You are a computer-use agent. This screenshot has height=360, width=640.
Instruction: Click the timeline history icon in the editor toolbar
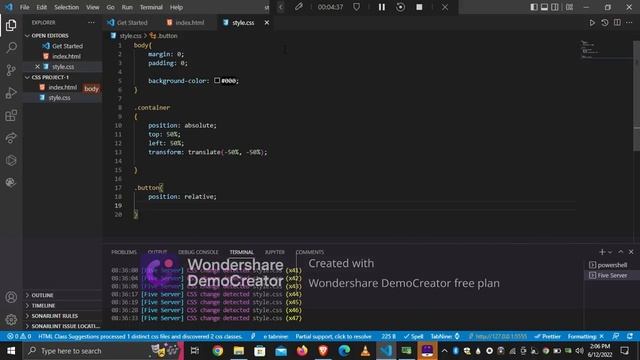click(x=604, y=23)
